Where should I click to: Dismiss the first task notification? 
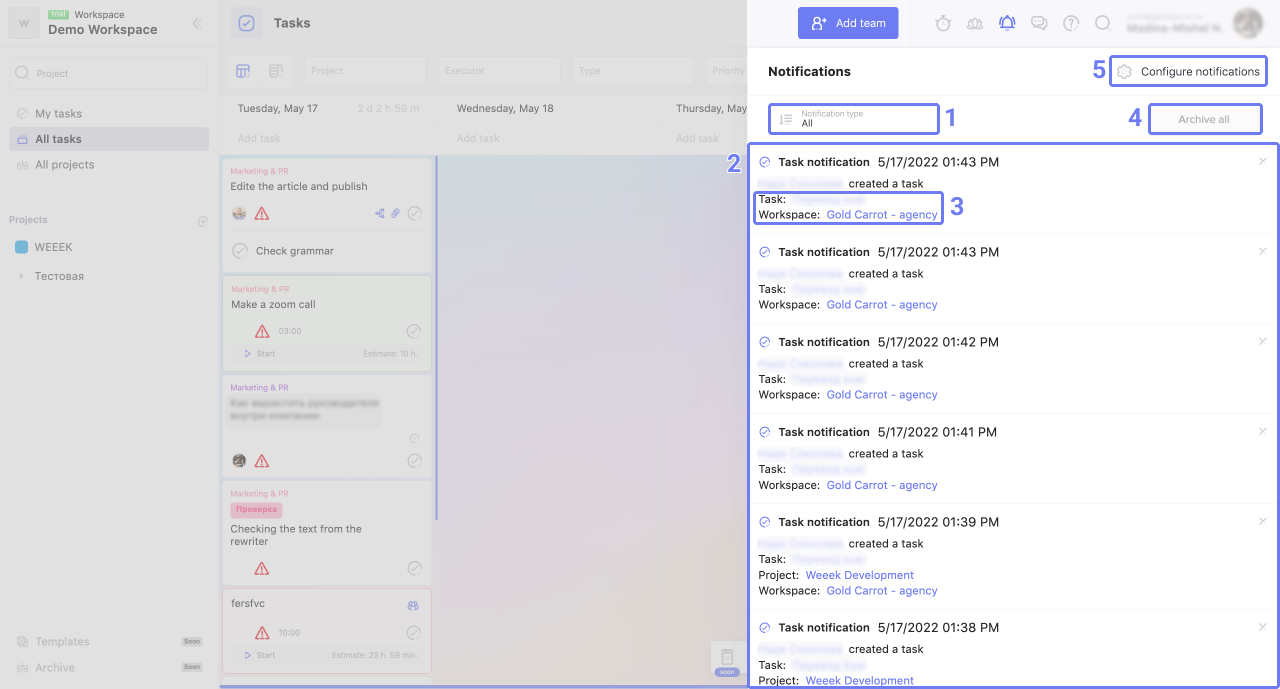click(x=1262, y=162)
